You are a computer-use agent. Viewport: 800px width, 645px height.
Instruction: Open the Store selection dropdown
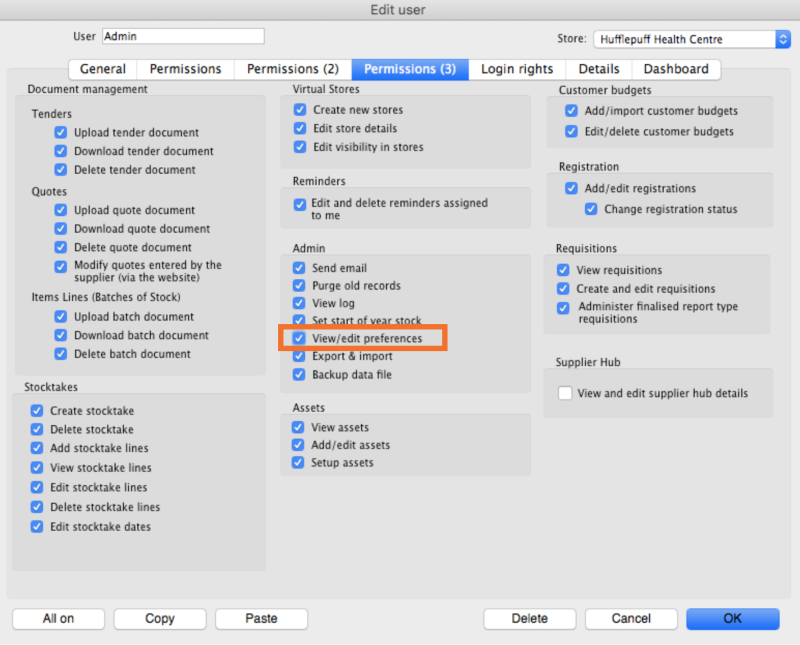[x=780, y=39]
